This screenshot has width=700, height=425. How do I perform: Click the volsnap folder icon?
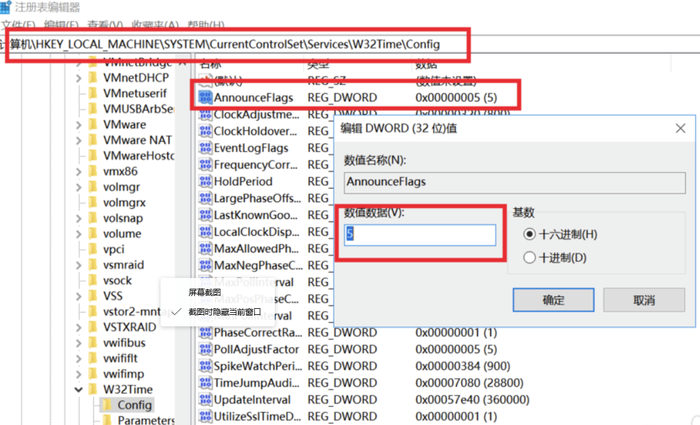click(93, 218)
